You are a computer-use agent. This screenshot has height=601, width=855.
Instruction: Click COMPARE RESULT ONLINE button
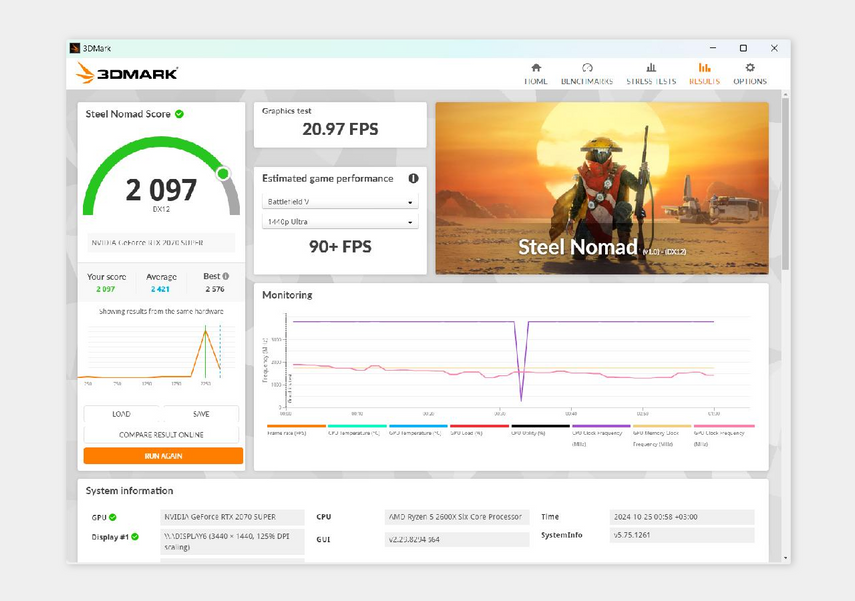pyautogui.click(x=161, y=435)
